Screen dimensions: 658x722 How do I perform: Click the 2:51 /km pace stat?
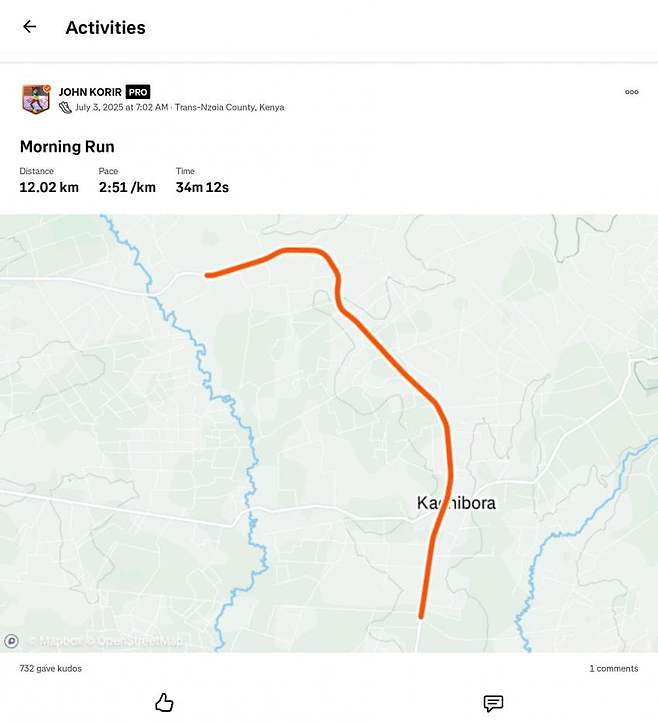click(x=127, y=187)
